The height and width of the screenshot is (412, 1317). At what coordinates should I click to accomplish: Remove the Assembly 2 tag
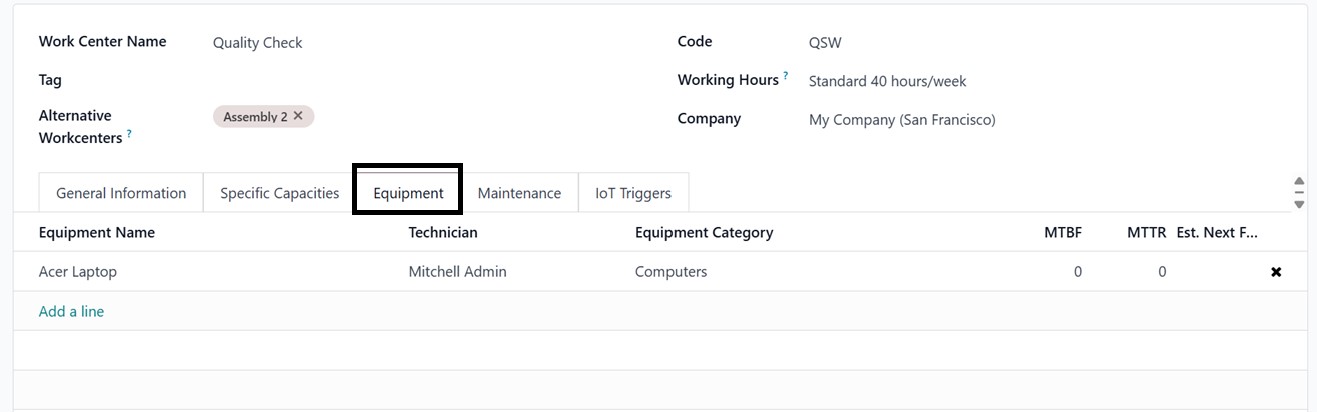[298, 116]
